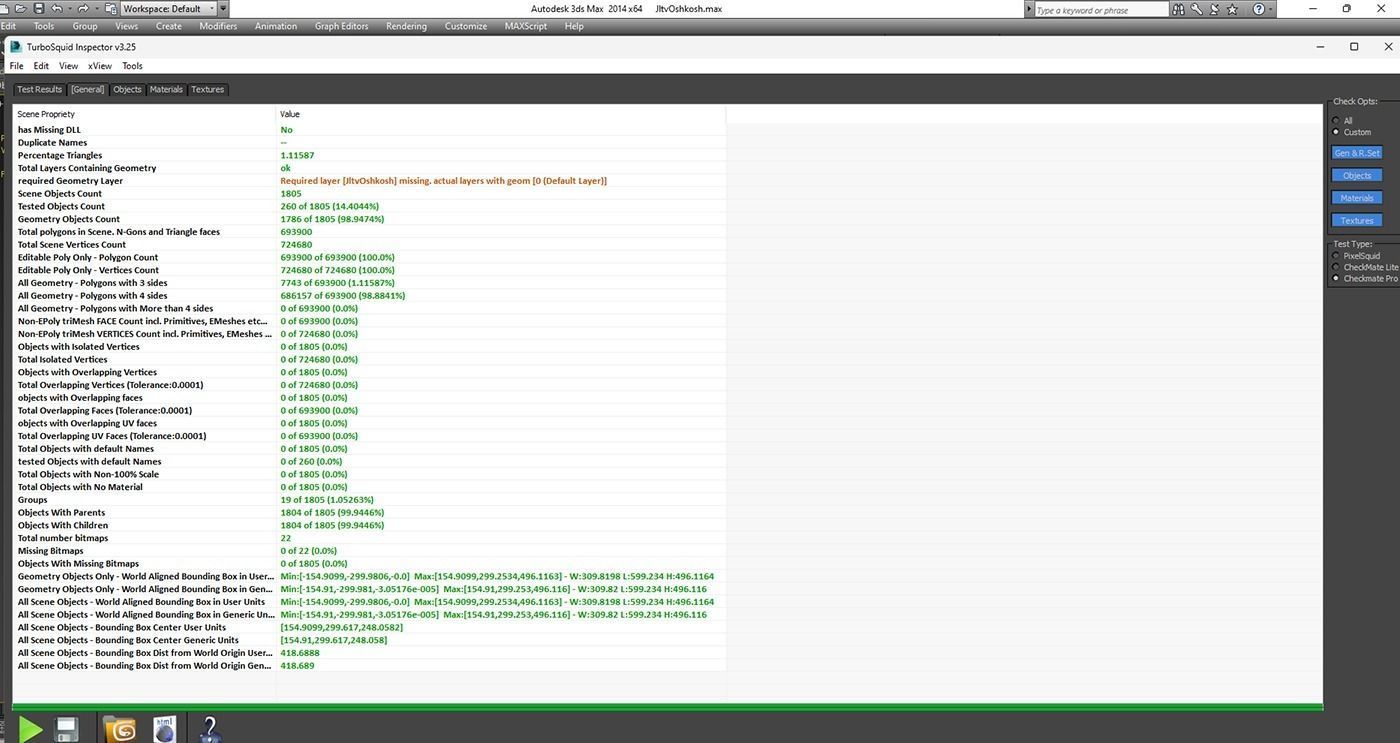This screenshot has height=743, width=1400.
Task: Open the Workspace: Default dropdown
Action: click(x=169, y=8)
